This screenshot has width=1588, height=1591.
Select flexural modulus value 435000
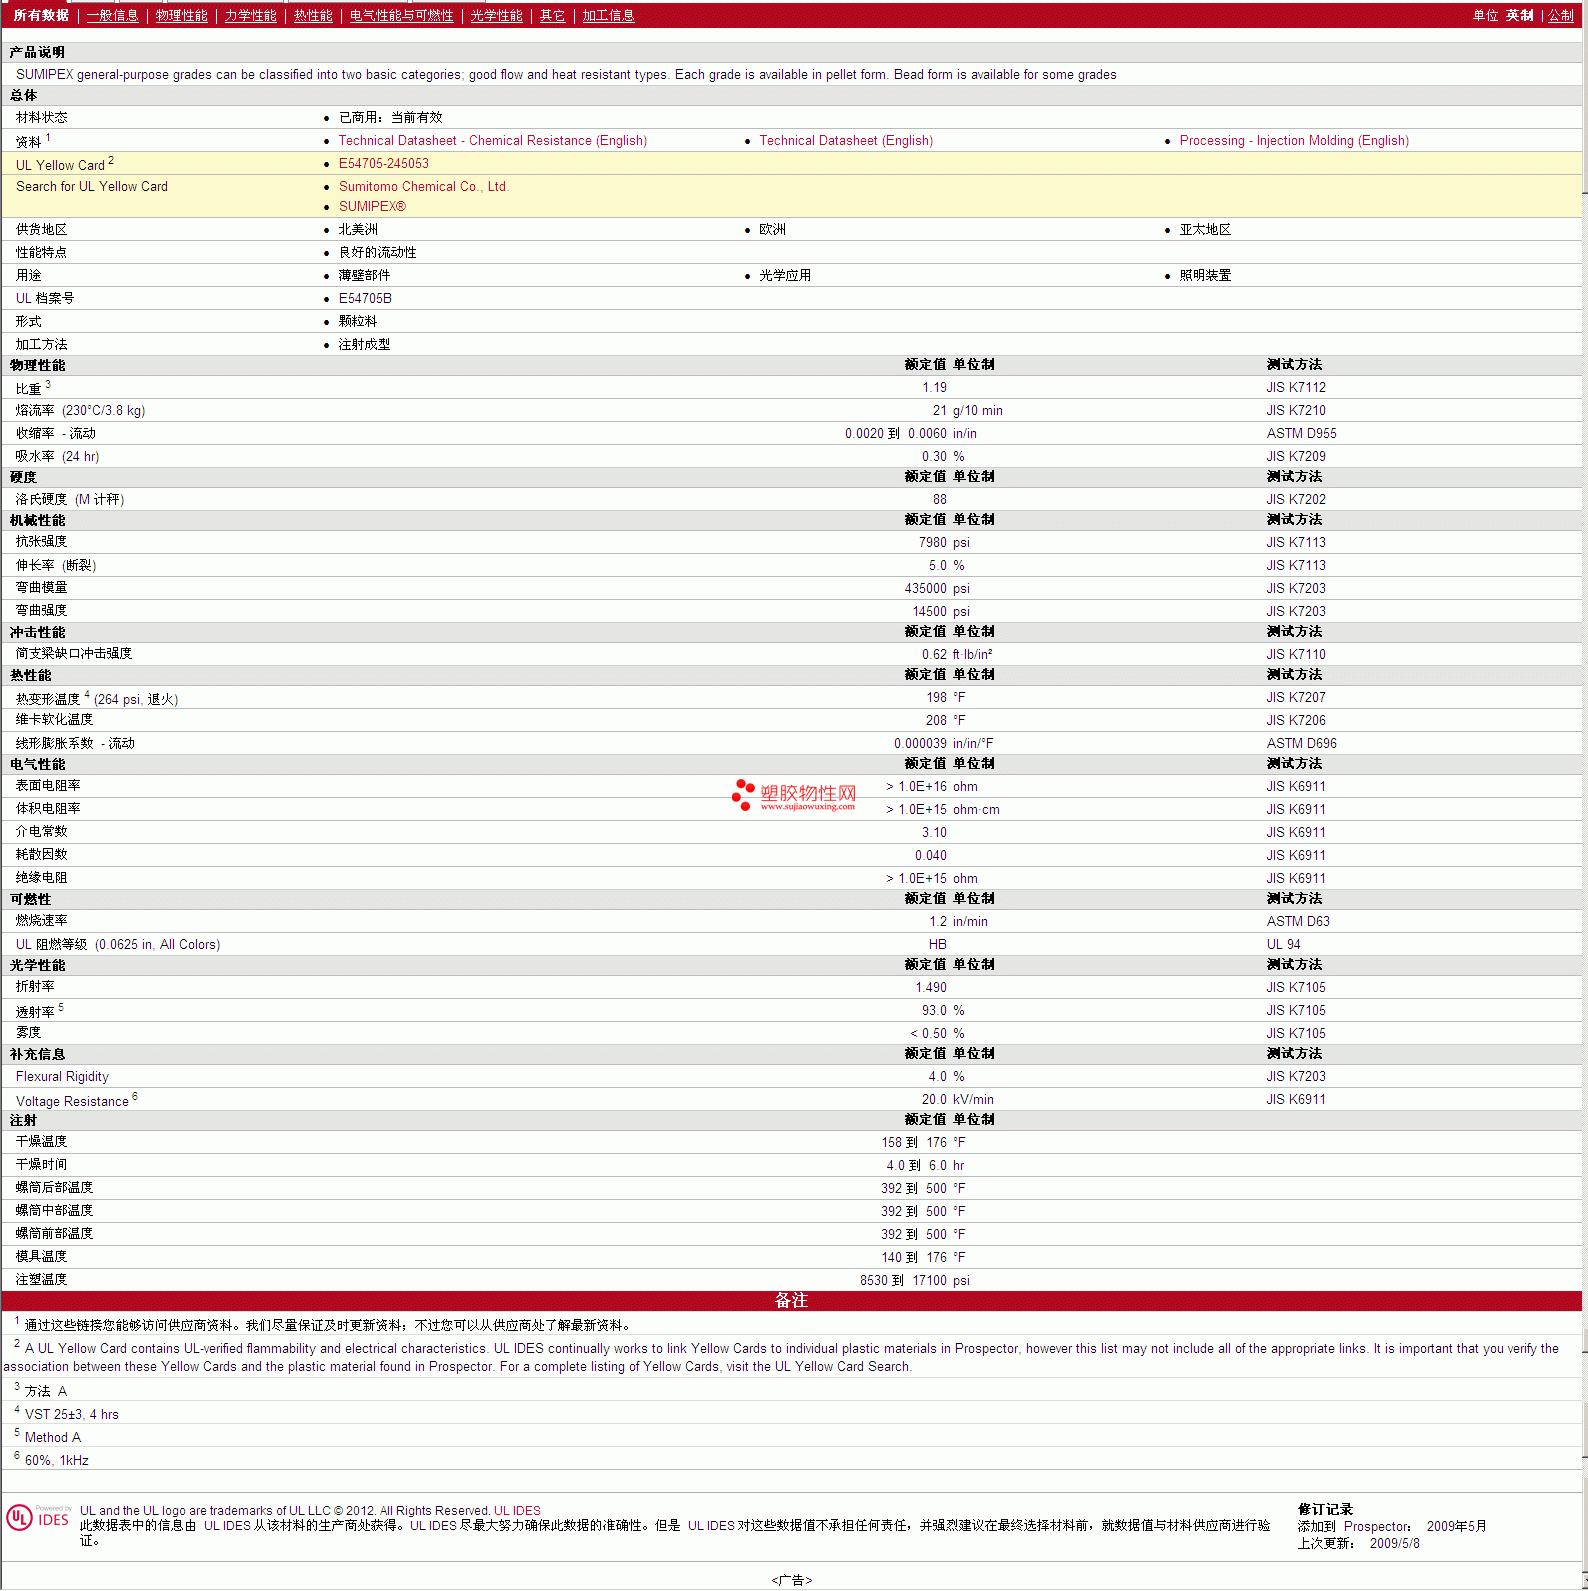926,589
